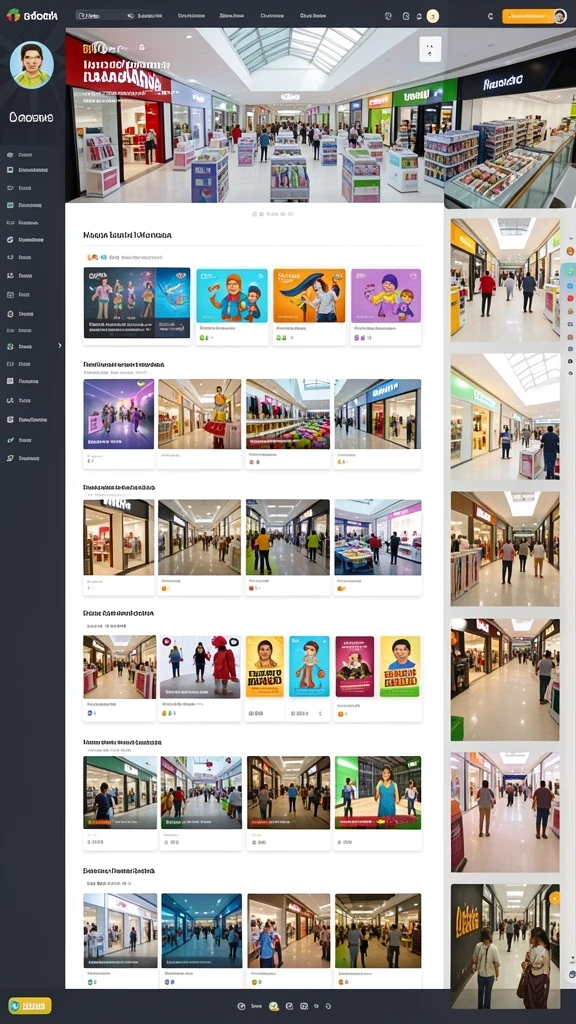Screen dimensions: 576x1024
Task: Click the yellow circular icon beside the bell
Action: tap(432, 16)
